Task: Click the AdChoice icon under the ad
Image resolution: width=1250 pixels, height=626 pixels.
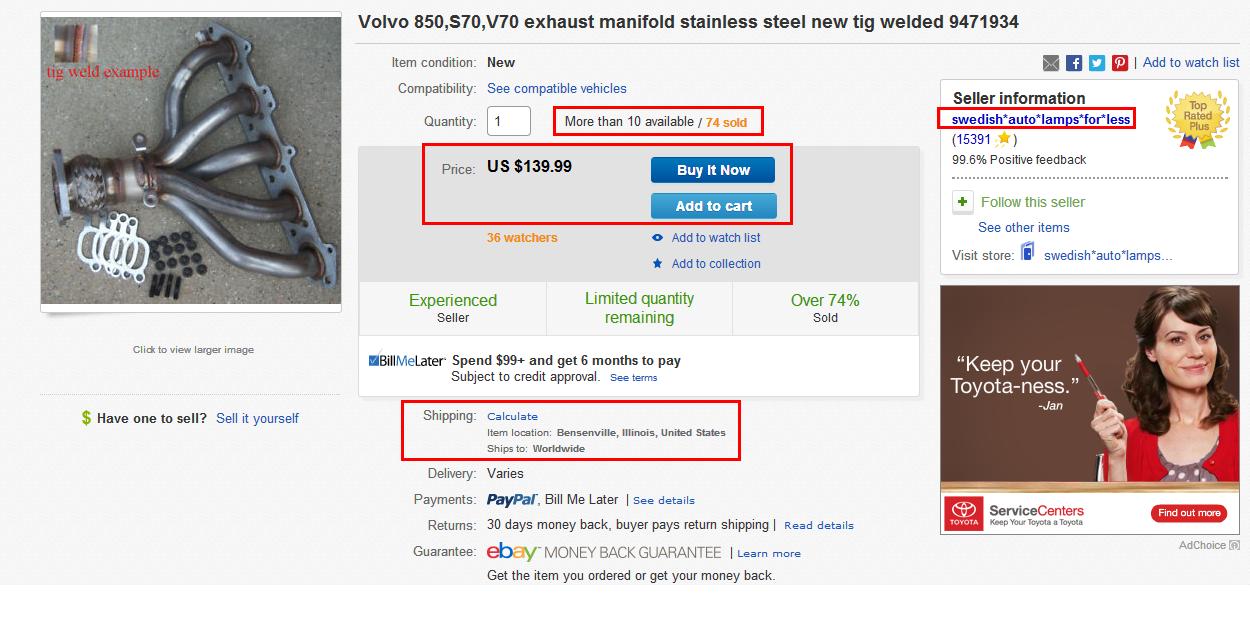Action: (x=1235, y=545)
